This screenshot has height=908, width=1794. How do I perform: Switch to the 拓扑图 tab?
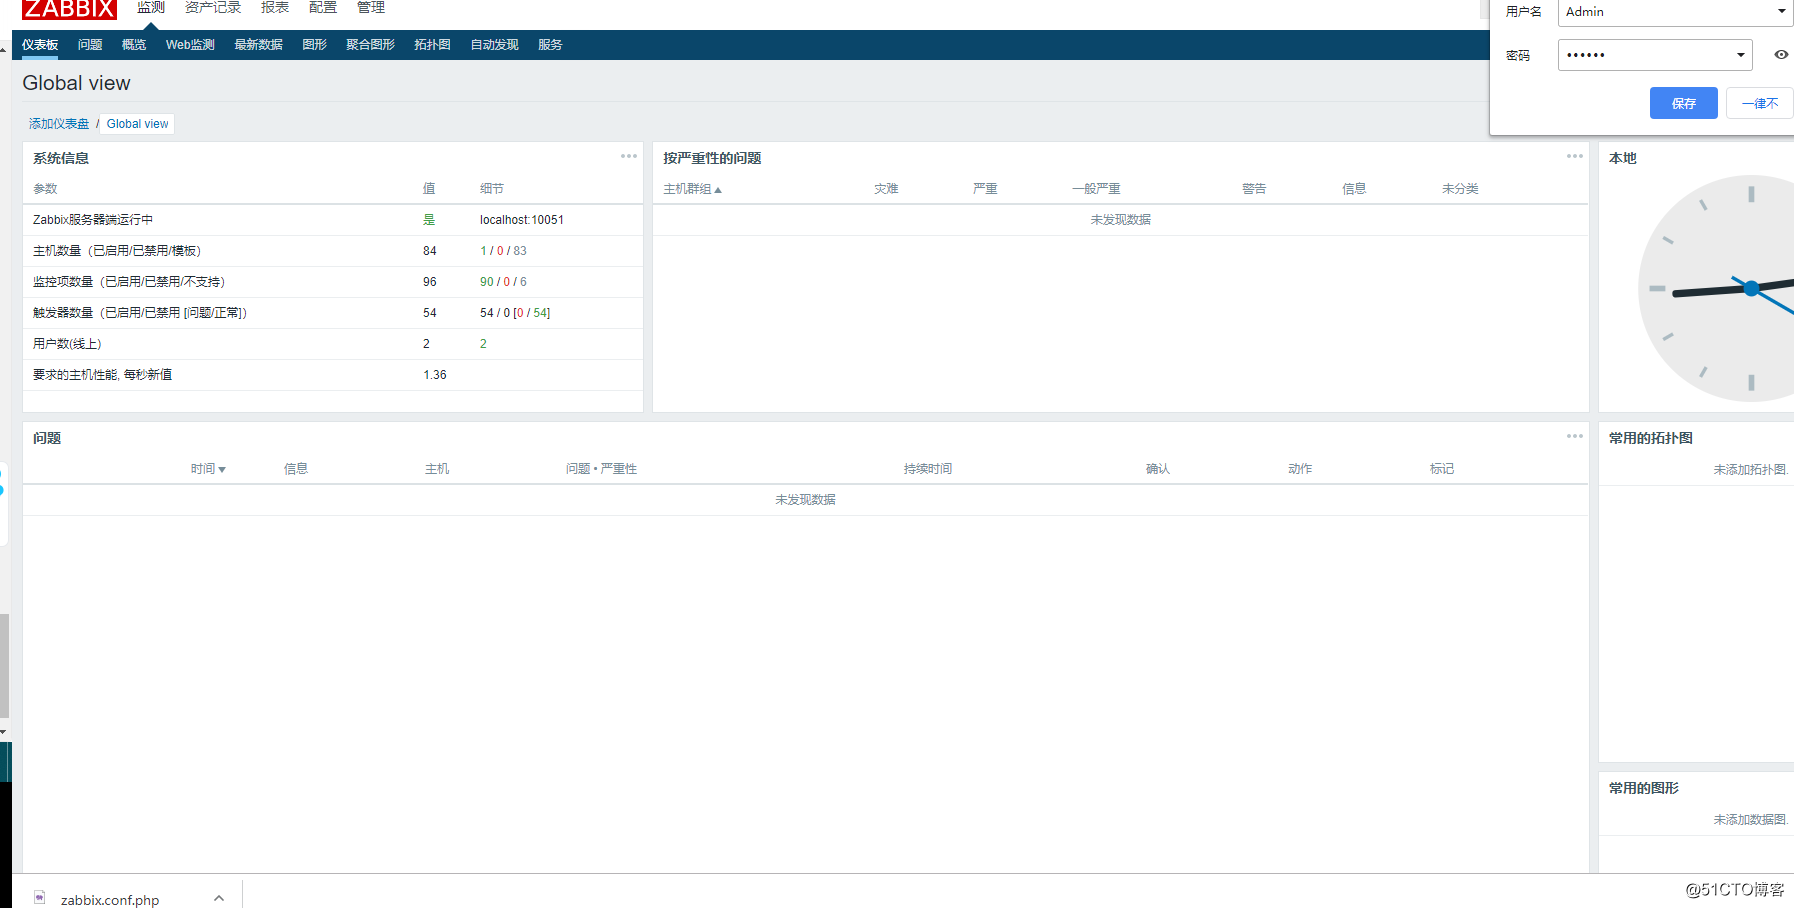coord(431,44)
